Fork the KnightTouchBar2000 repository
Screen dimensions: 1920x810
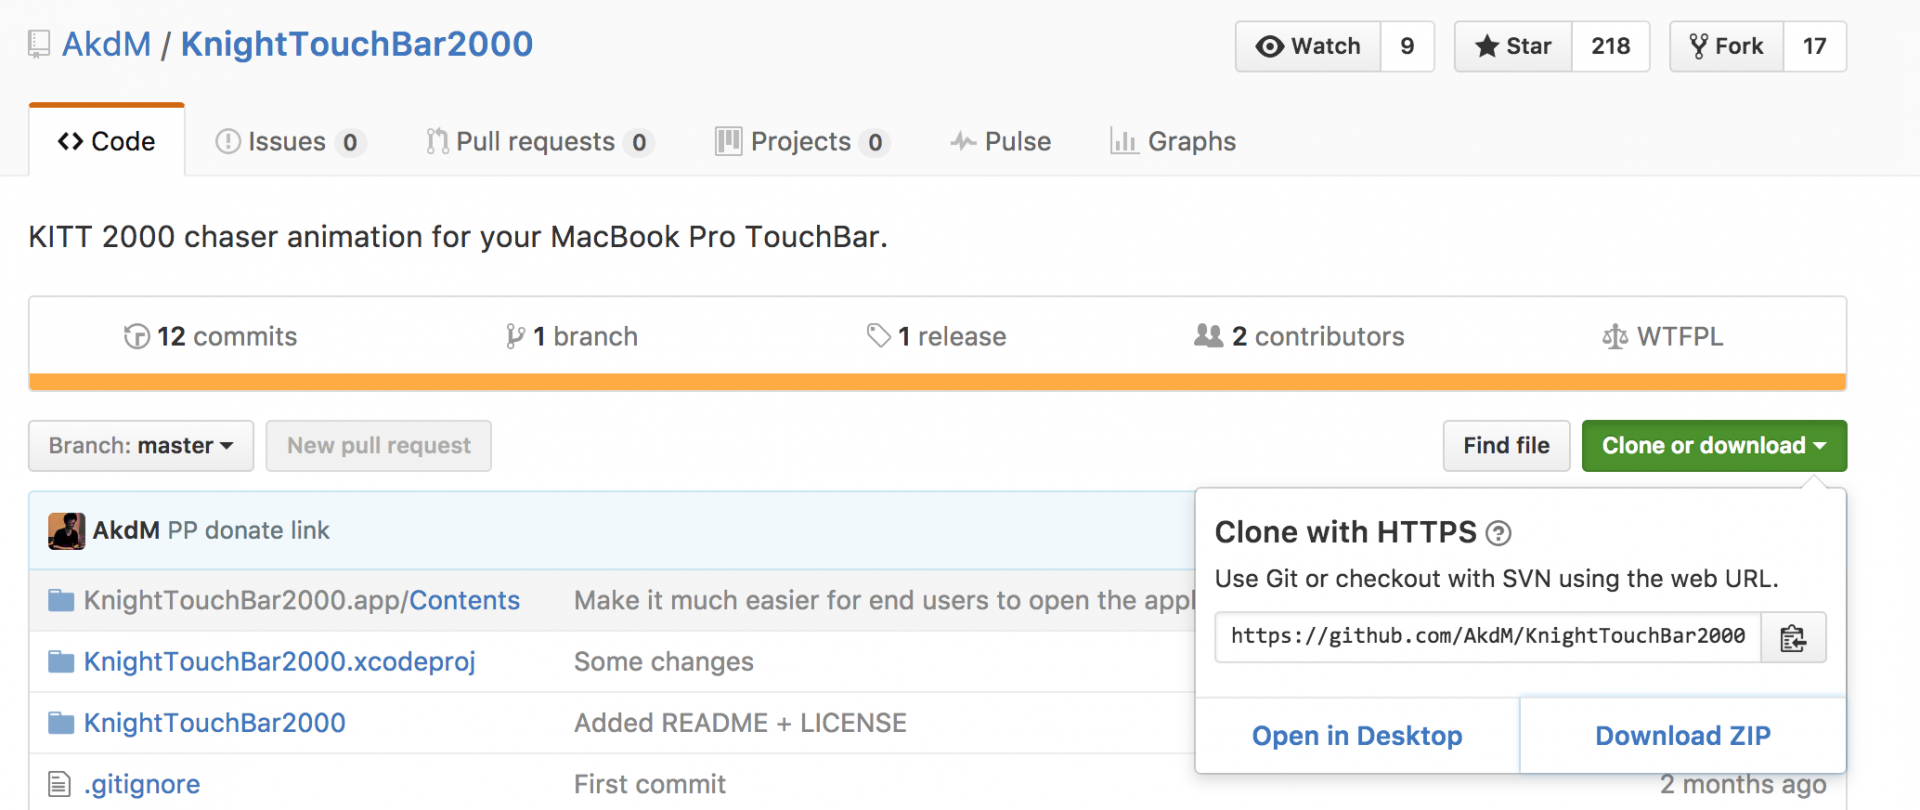1726,47
